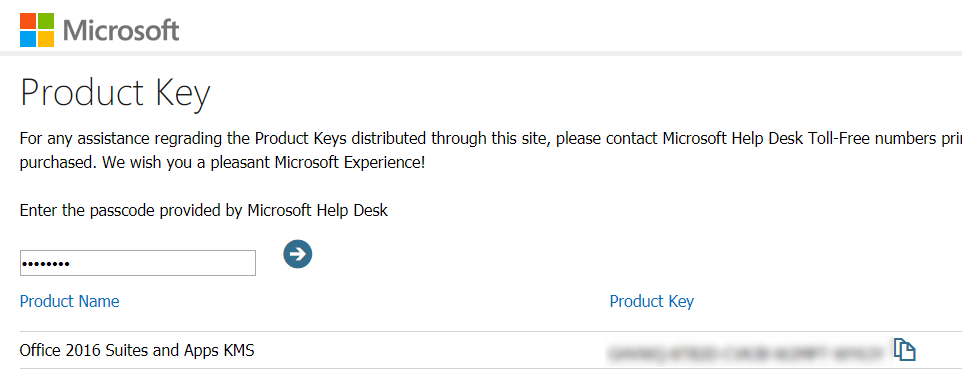Sort by the Product Name column header
The image size is (962, 378).
[x=69, y=301]
